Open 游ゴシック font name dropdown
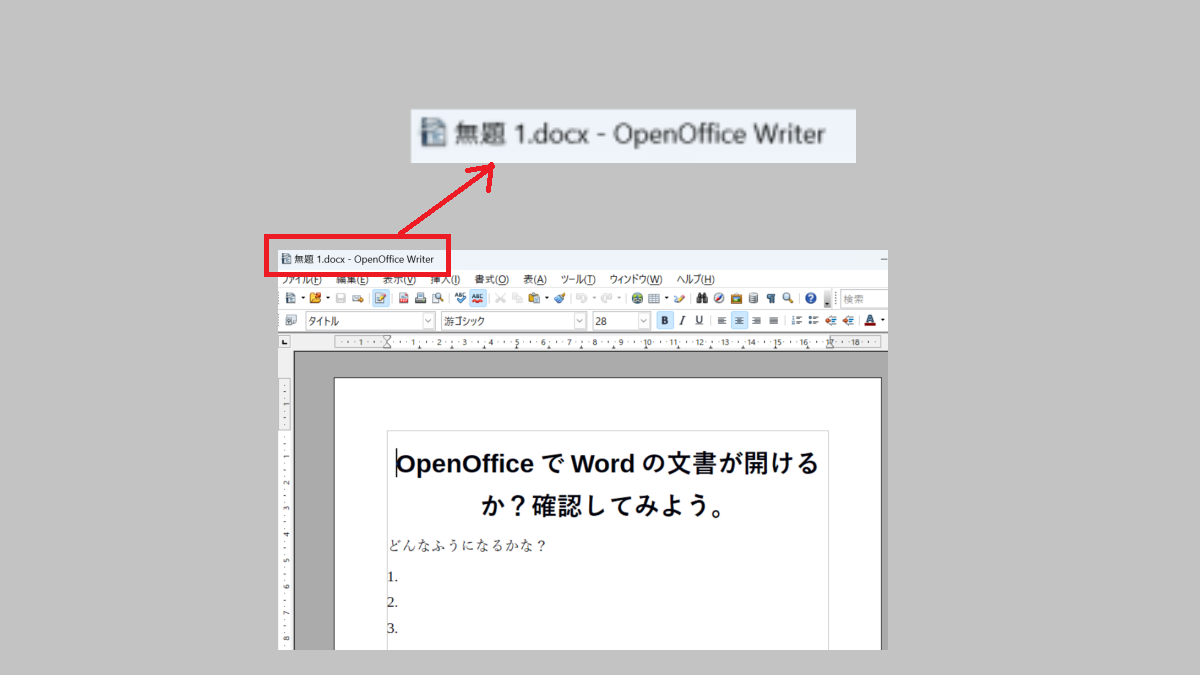Screen dimensions: 1200x675 pos(579,321)
